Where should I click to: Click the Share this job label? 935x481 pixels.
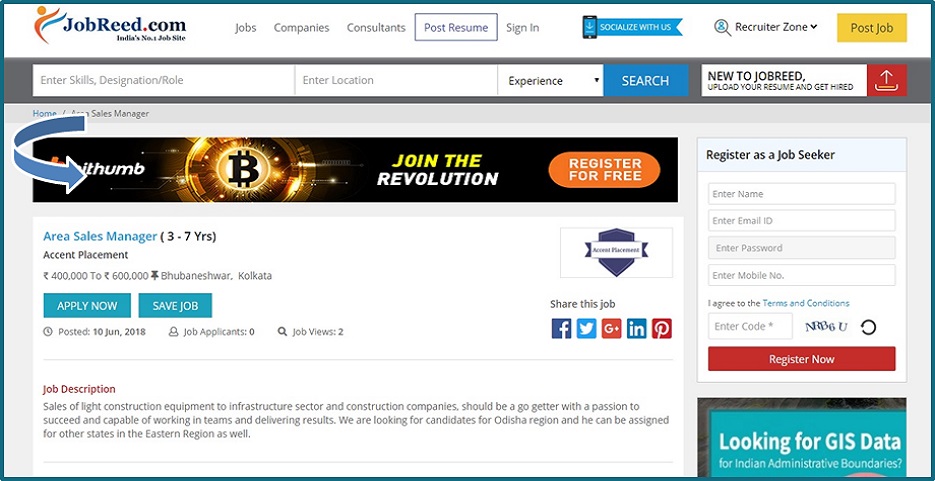[x=583, y=304]
